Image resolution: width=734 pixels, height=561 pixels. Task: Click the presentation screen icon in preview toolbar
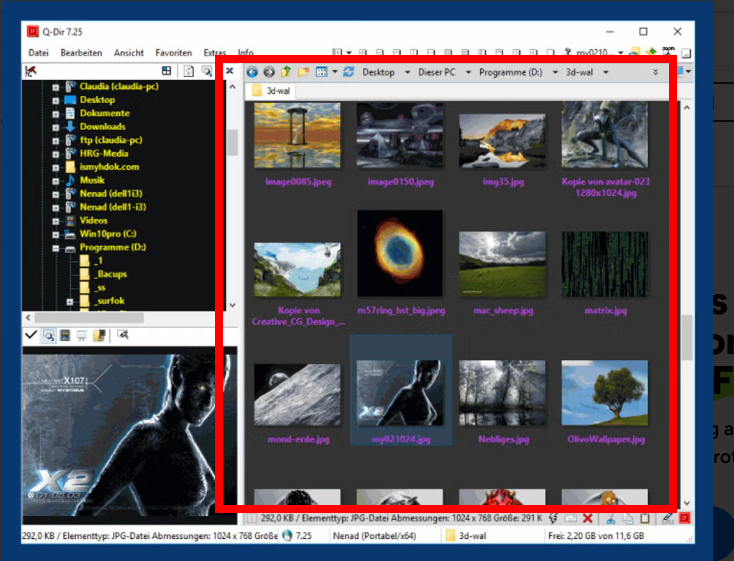point(82,336)
